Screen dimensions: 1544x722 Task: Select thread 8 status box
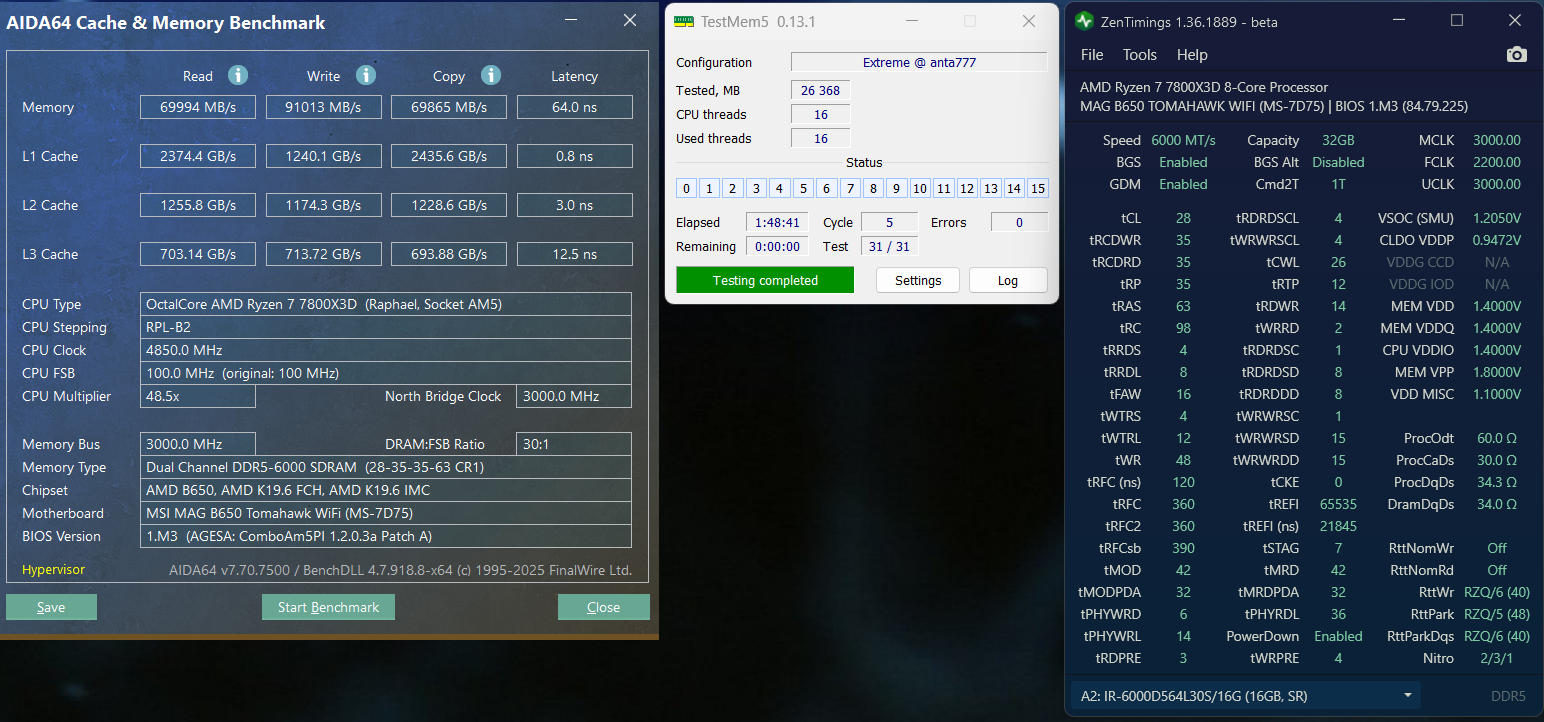click(873, 188)
